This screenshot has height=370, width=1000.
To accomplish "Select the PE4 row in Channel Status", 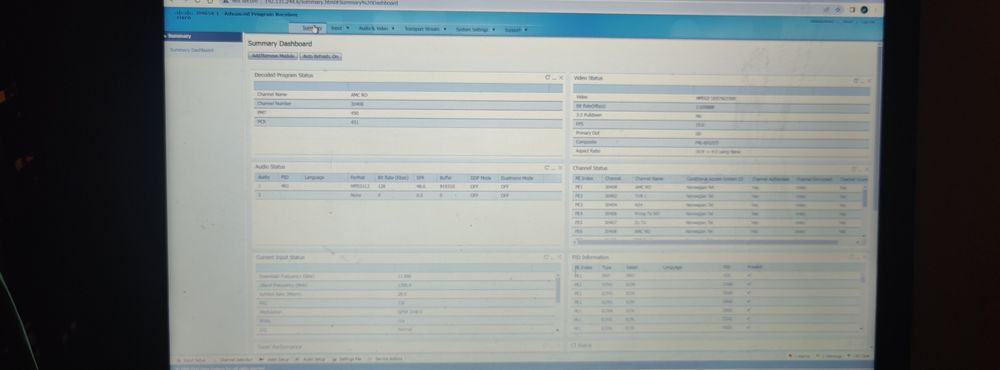I will point(717,214).
